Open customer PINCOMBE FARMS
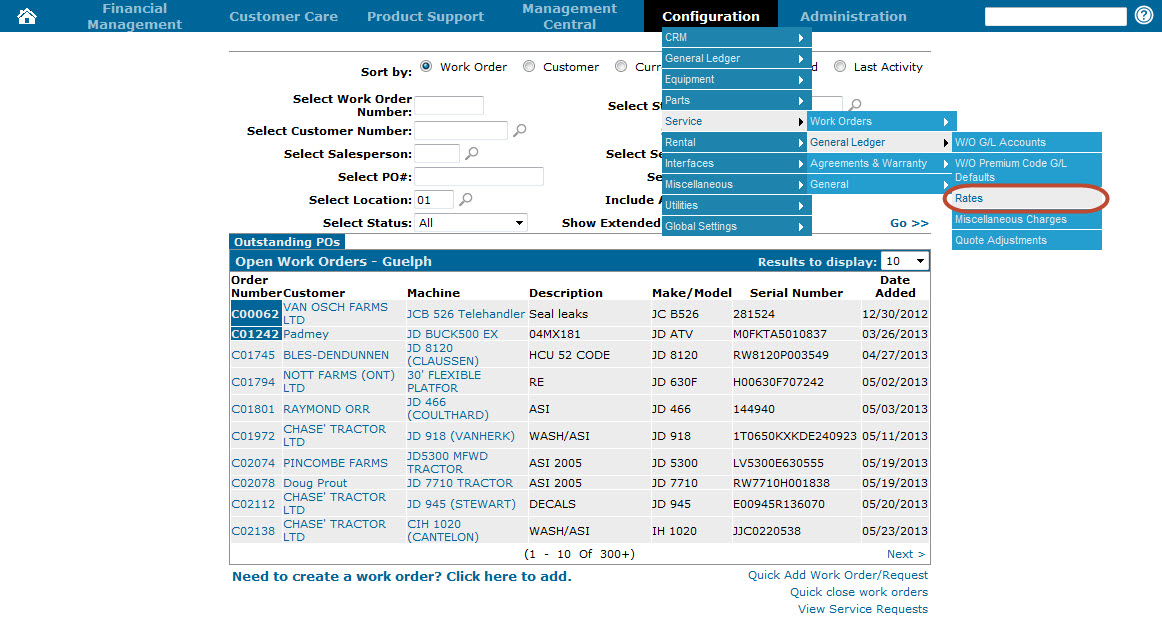 coord(335,463)
